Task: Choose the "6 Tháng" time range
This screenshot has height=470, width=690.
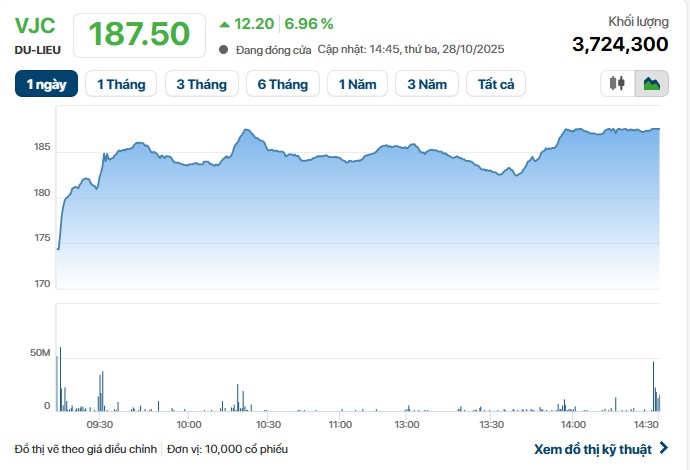Action: click(x=283, y=84)
